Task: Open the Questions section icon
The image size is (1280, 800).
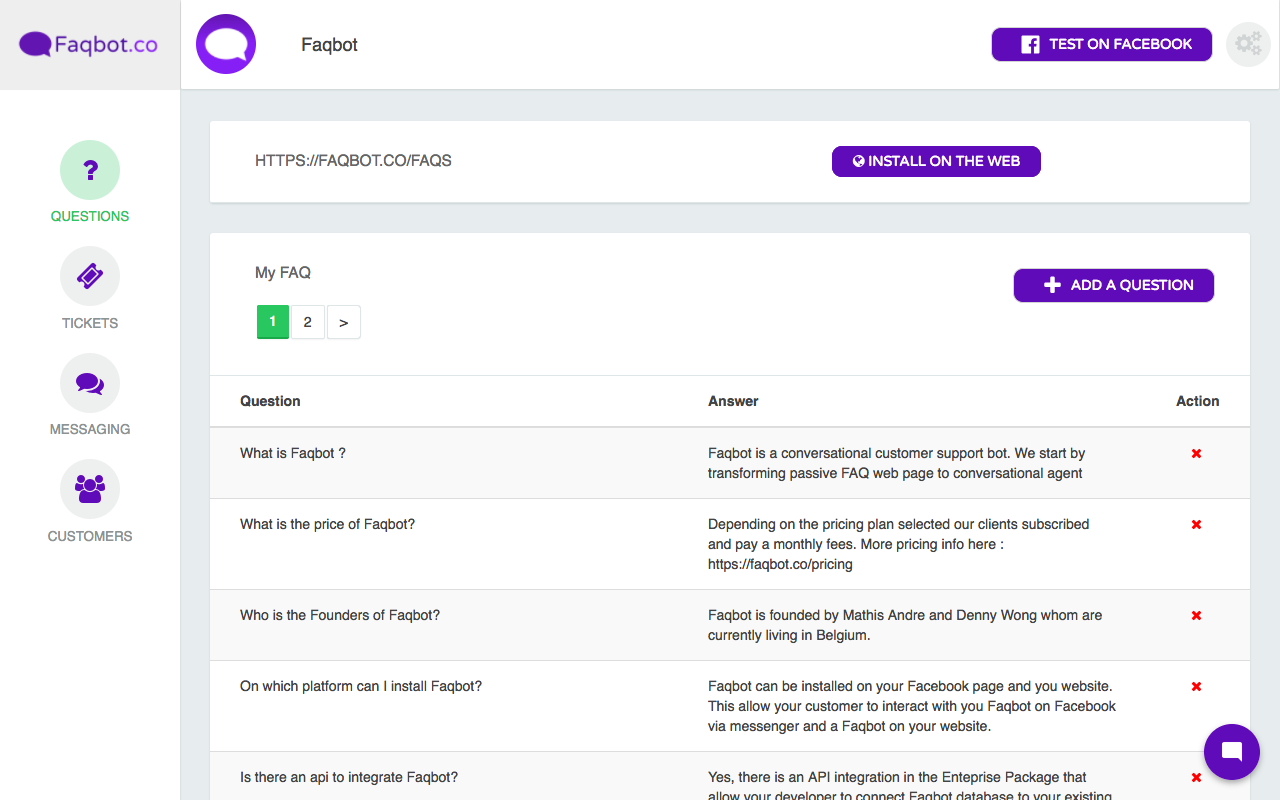Action: pos(90,170)
